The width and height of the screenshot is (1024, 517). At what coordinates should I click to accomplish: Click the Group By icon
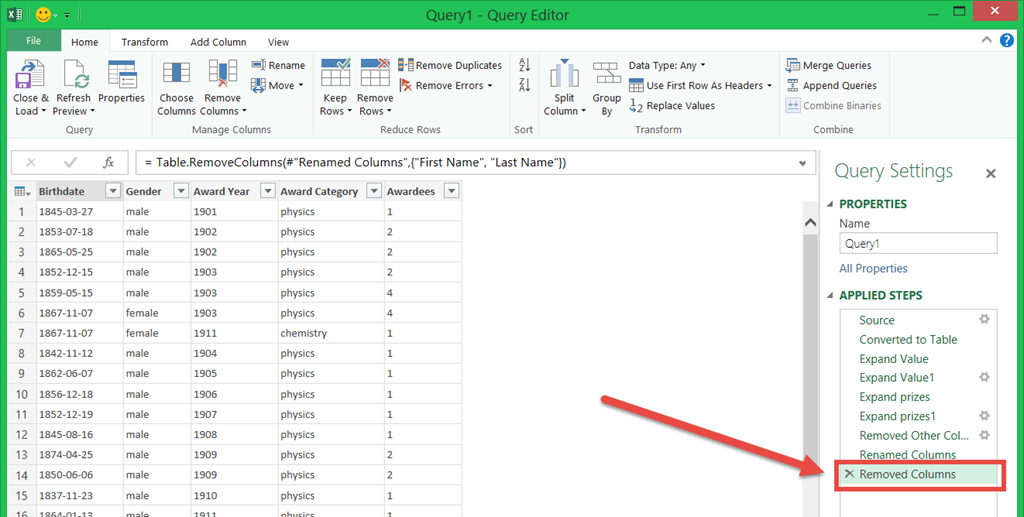606,76
